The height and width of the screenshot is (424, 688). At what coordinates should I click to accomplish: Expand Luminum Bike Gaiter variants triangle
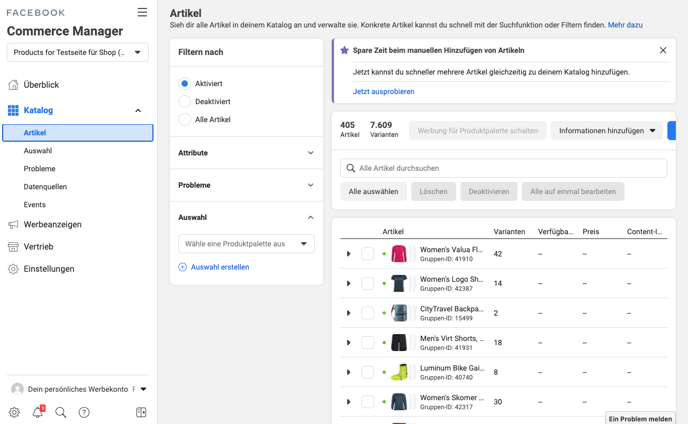348,372
